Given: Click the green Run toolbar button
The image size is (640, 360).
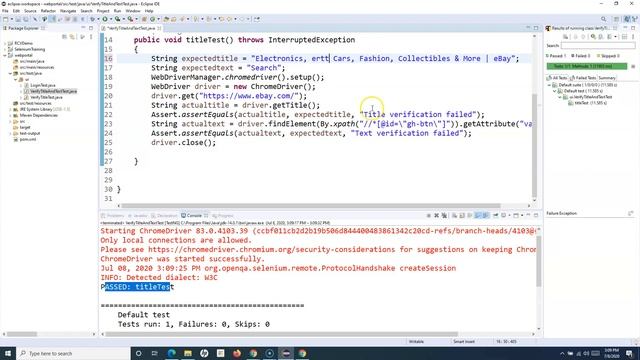Looking at the screenshot, I should click(x=105, y=19).
